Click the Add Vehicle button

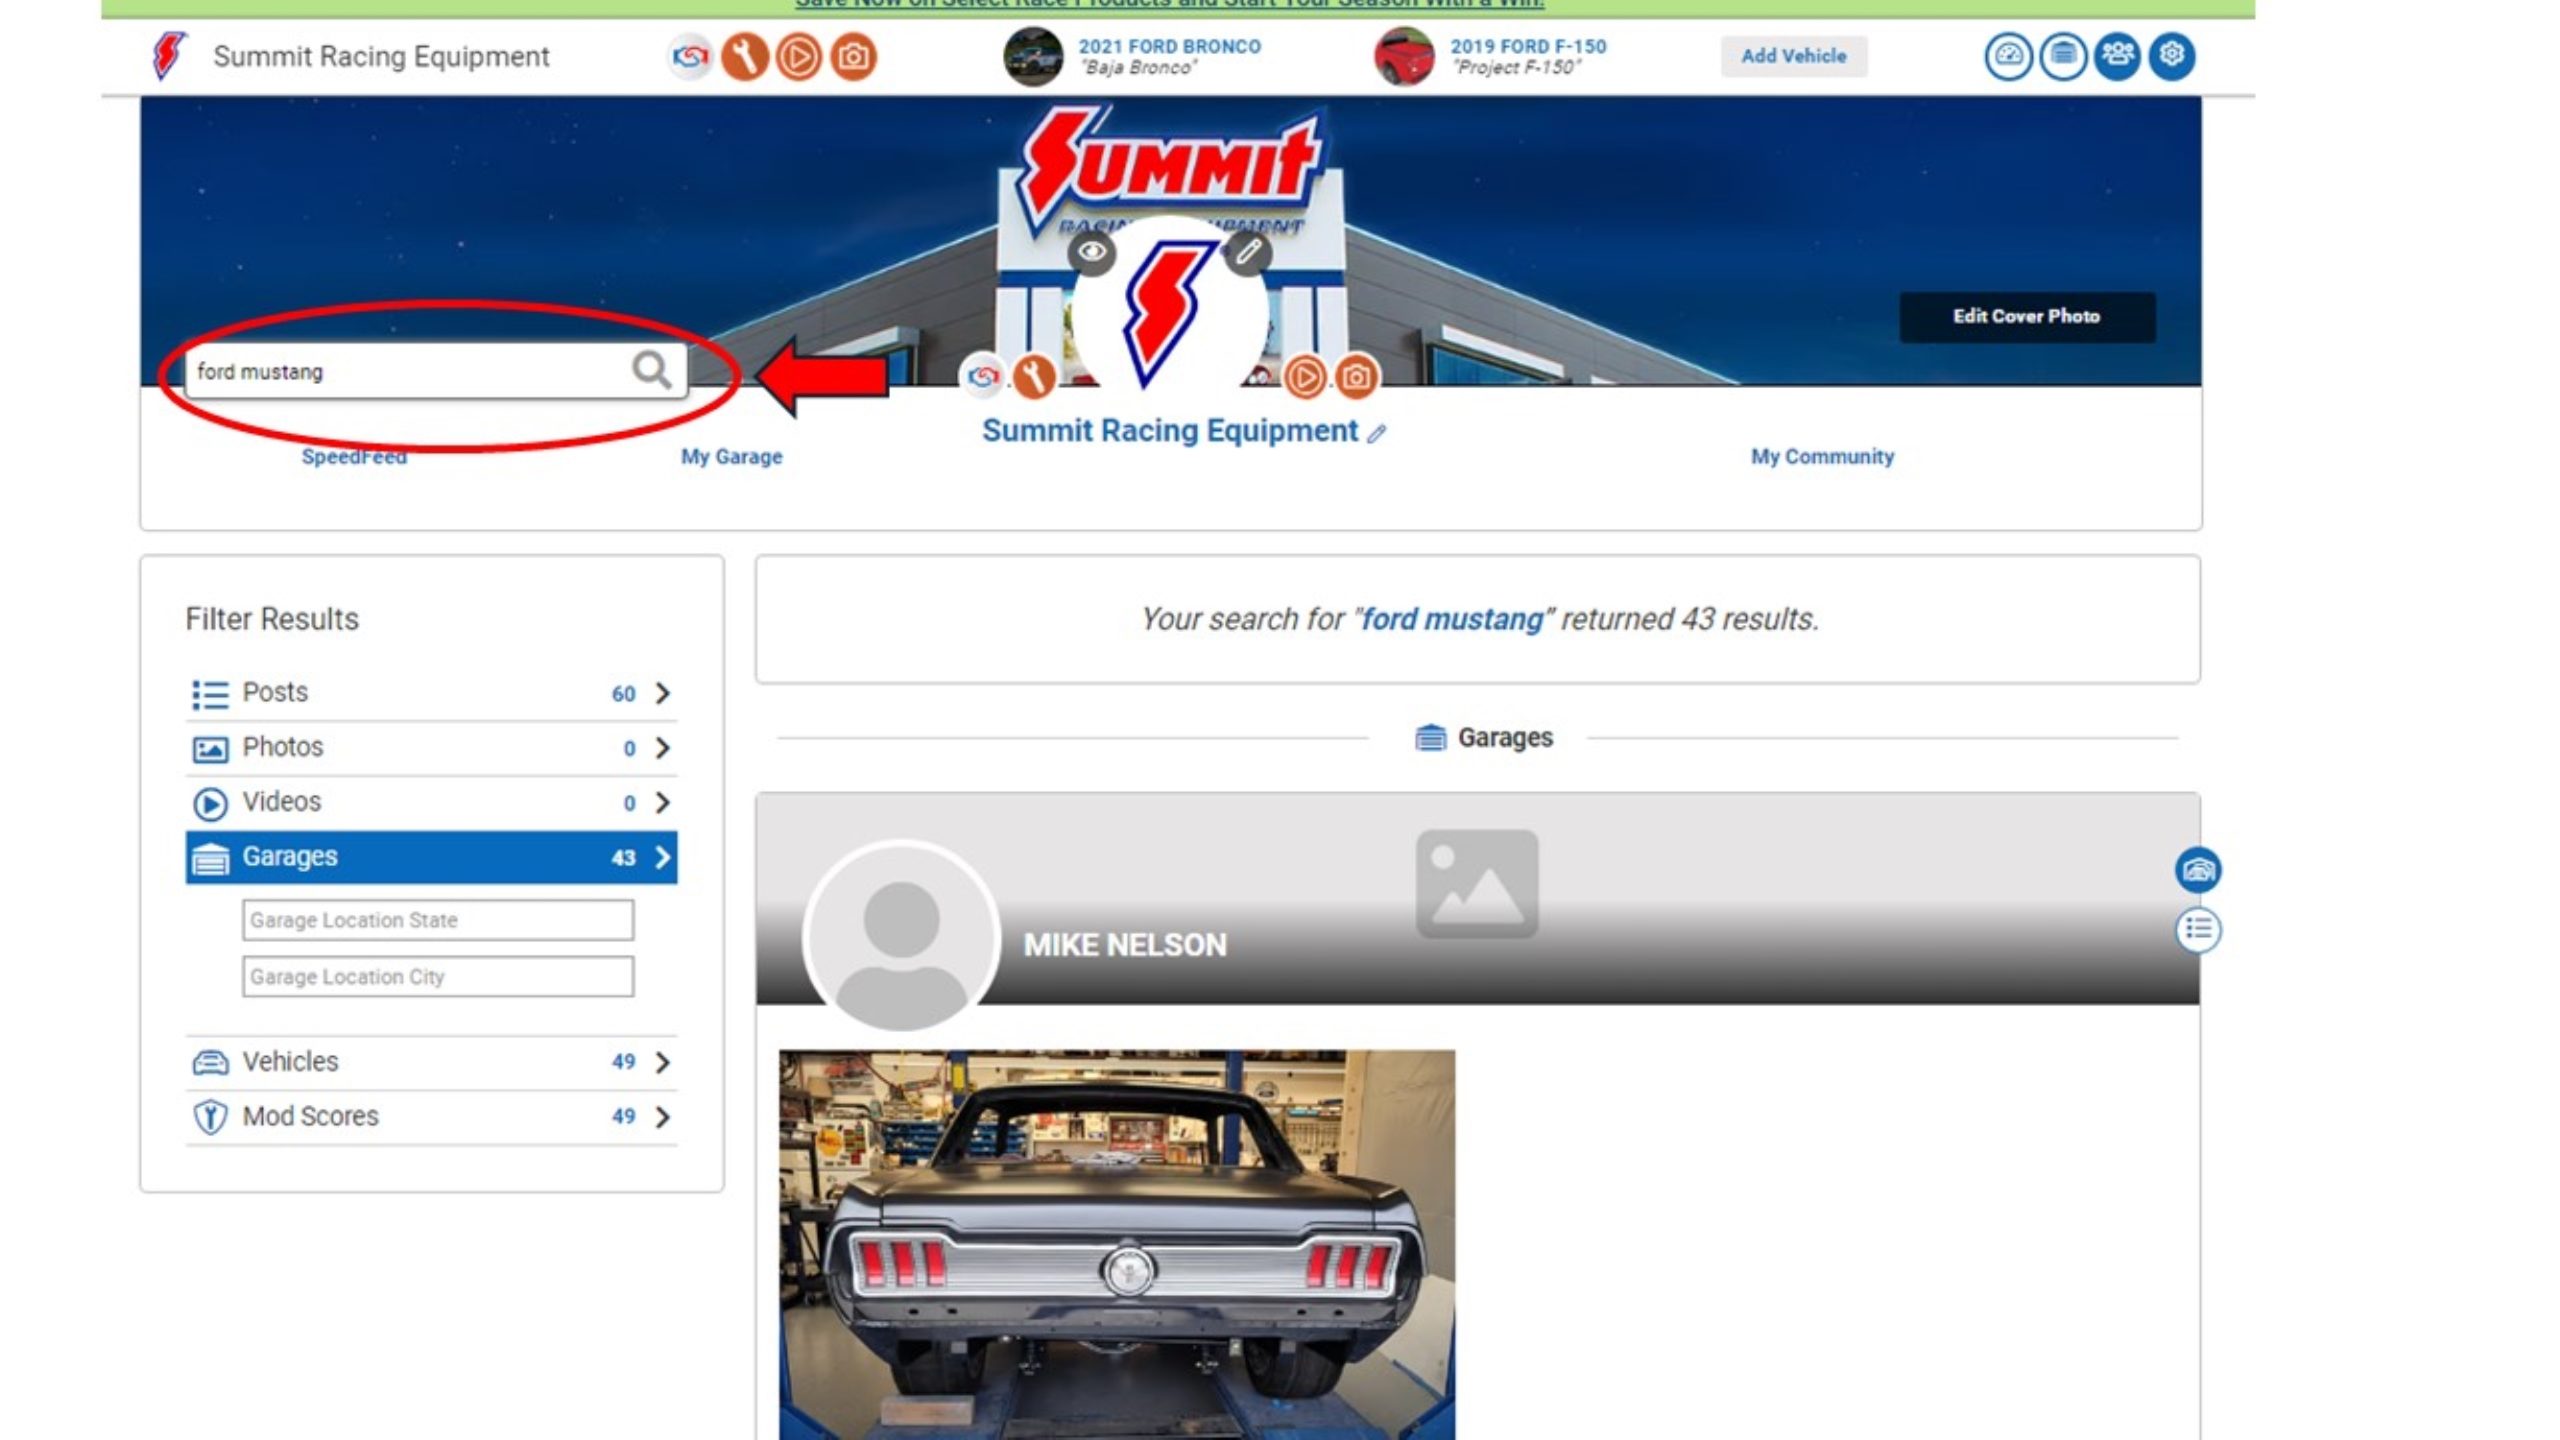click(x=1793, y=56)
